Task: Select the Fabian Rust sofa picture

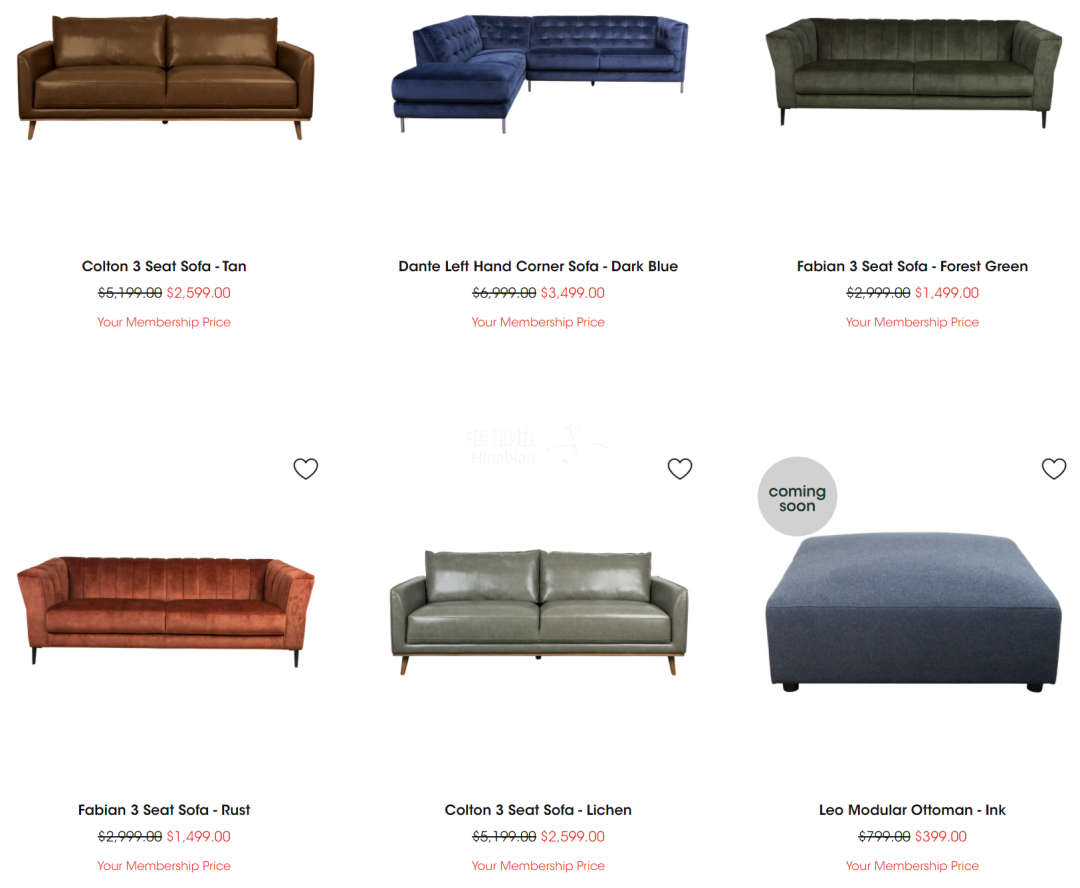Action: pyautogui.click(x=165, y=612)
